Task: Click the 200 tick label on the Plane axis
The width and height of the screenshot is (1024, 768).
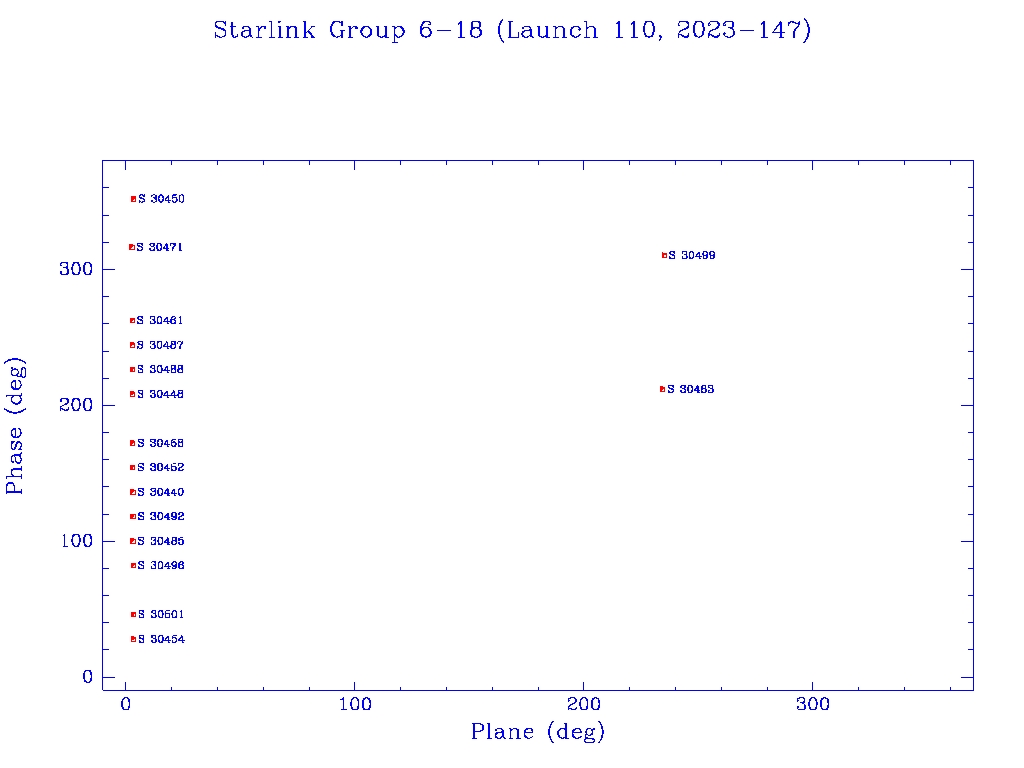Action: tap(584, 705)
